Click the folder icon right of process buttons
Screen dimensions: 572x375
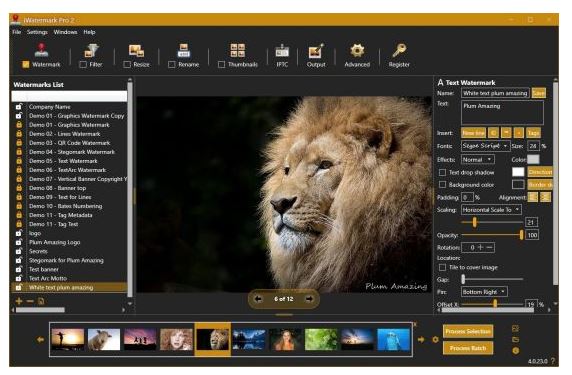point(515,340)
